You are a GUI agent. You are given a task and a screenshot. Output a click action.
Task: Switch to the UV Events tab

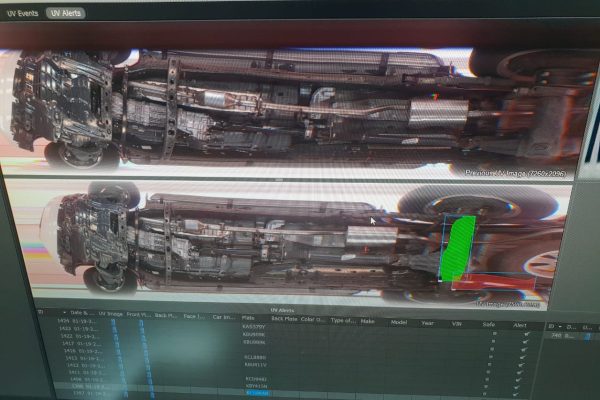pos(23,13)
